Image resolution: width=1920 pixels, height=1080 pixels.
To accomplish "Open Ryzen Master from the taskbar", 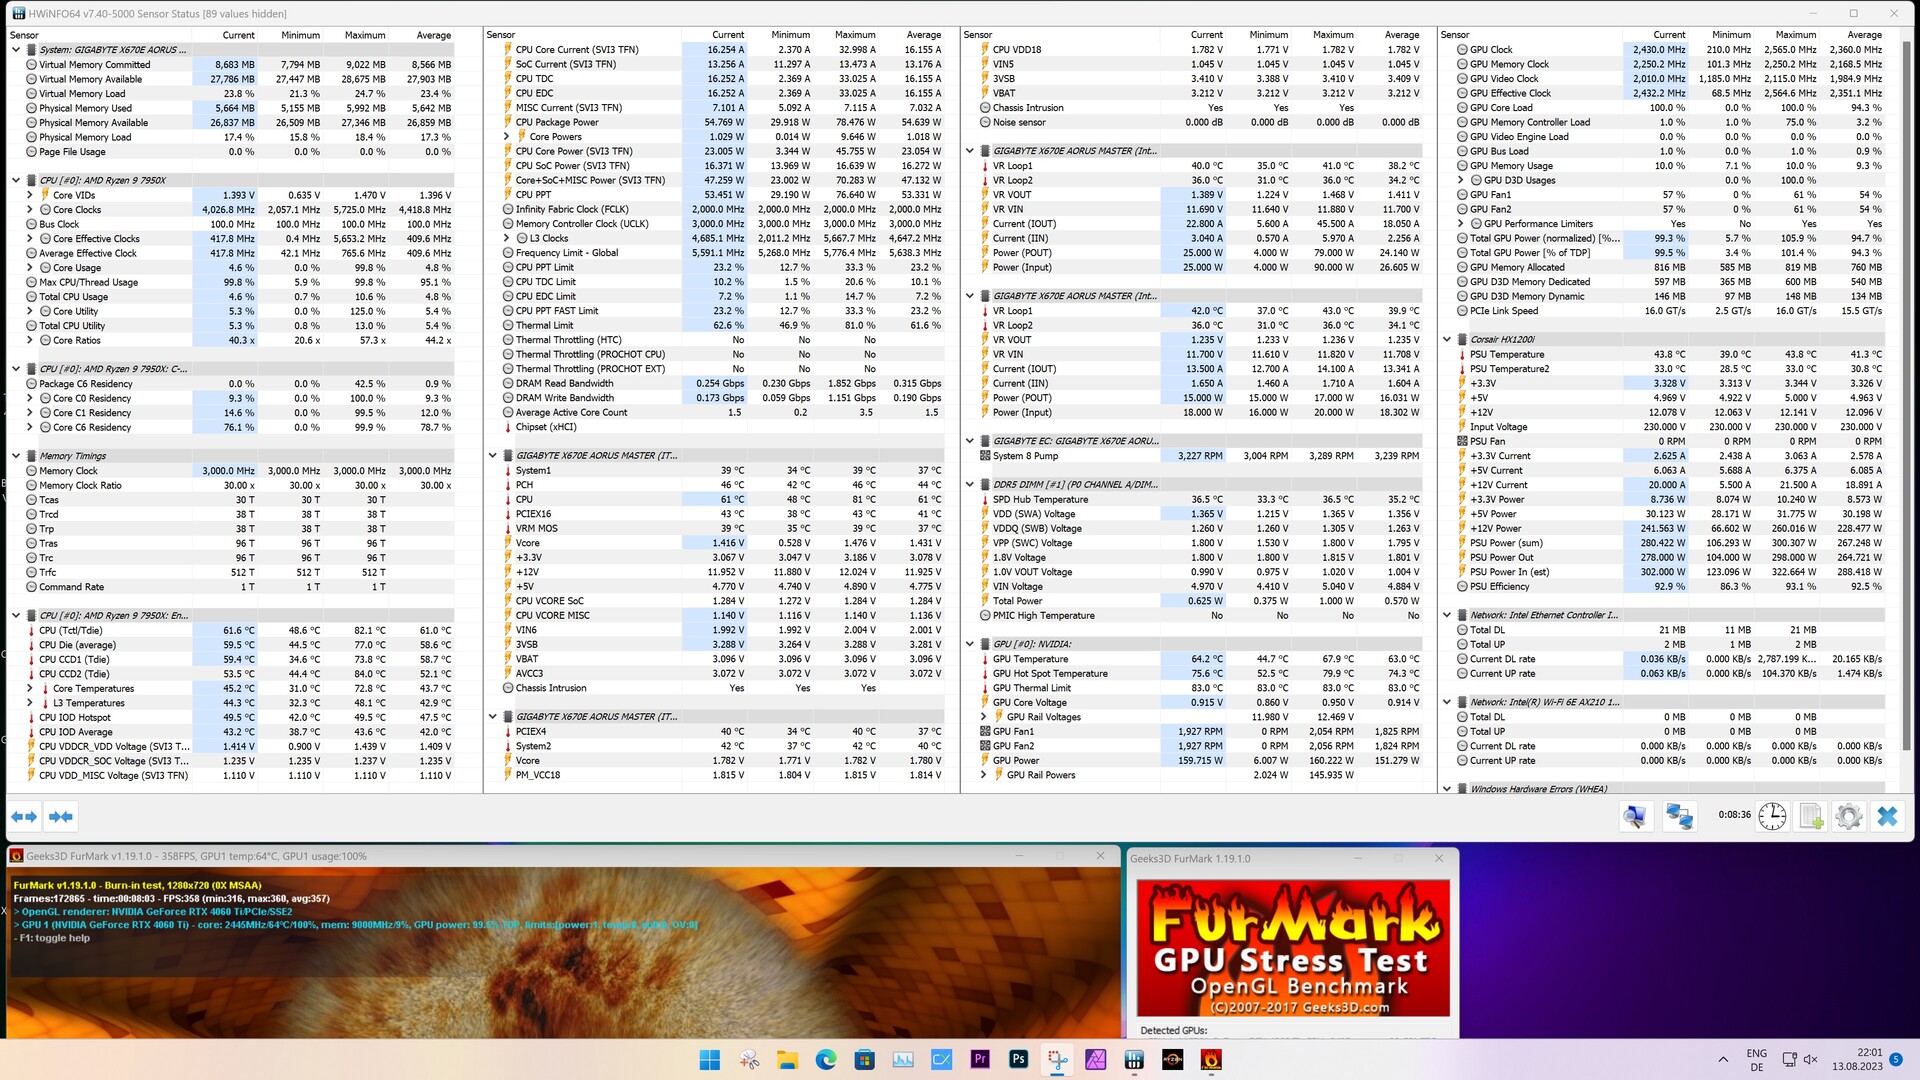I will pos(1172,1060).
